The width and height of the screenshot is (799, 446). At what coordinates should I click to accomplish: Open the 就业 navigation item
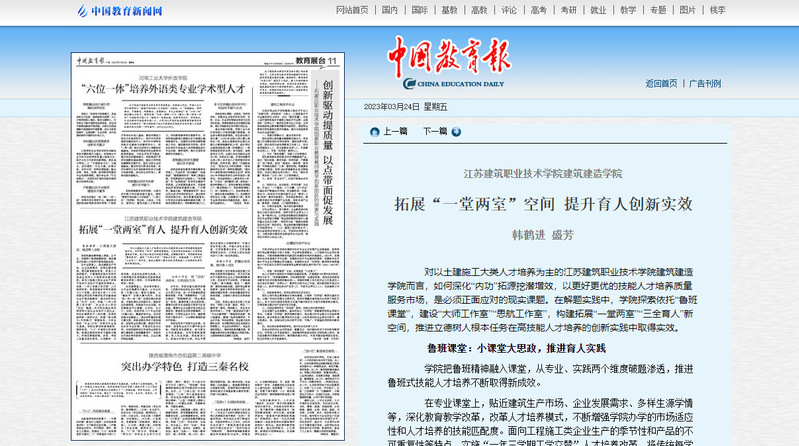[598, 10]
